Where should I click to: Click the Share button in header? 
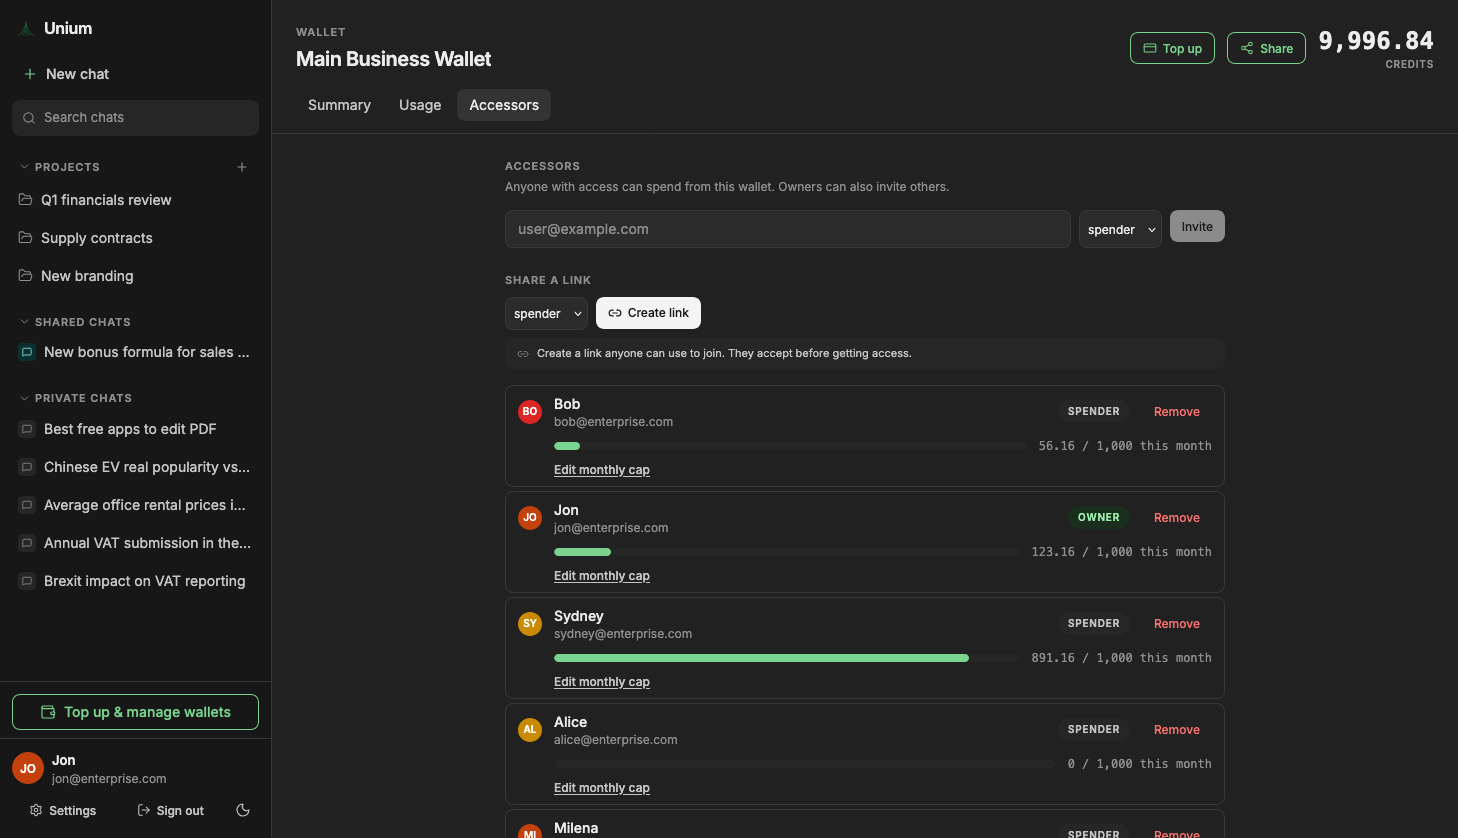click(x=1266, y=48)
